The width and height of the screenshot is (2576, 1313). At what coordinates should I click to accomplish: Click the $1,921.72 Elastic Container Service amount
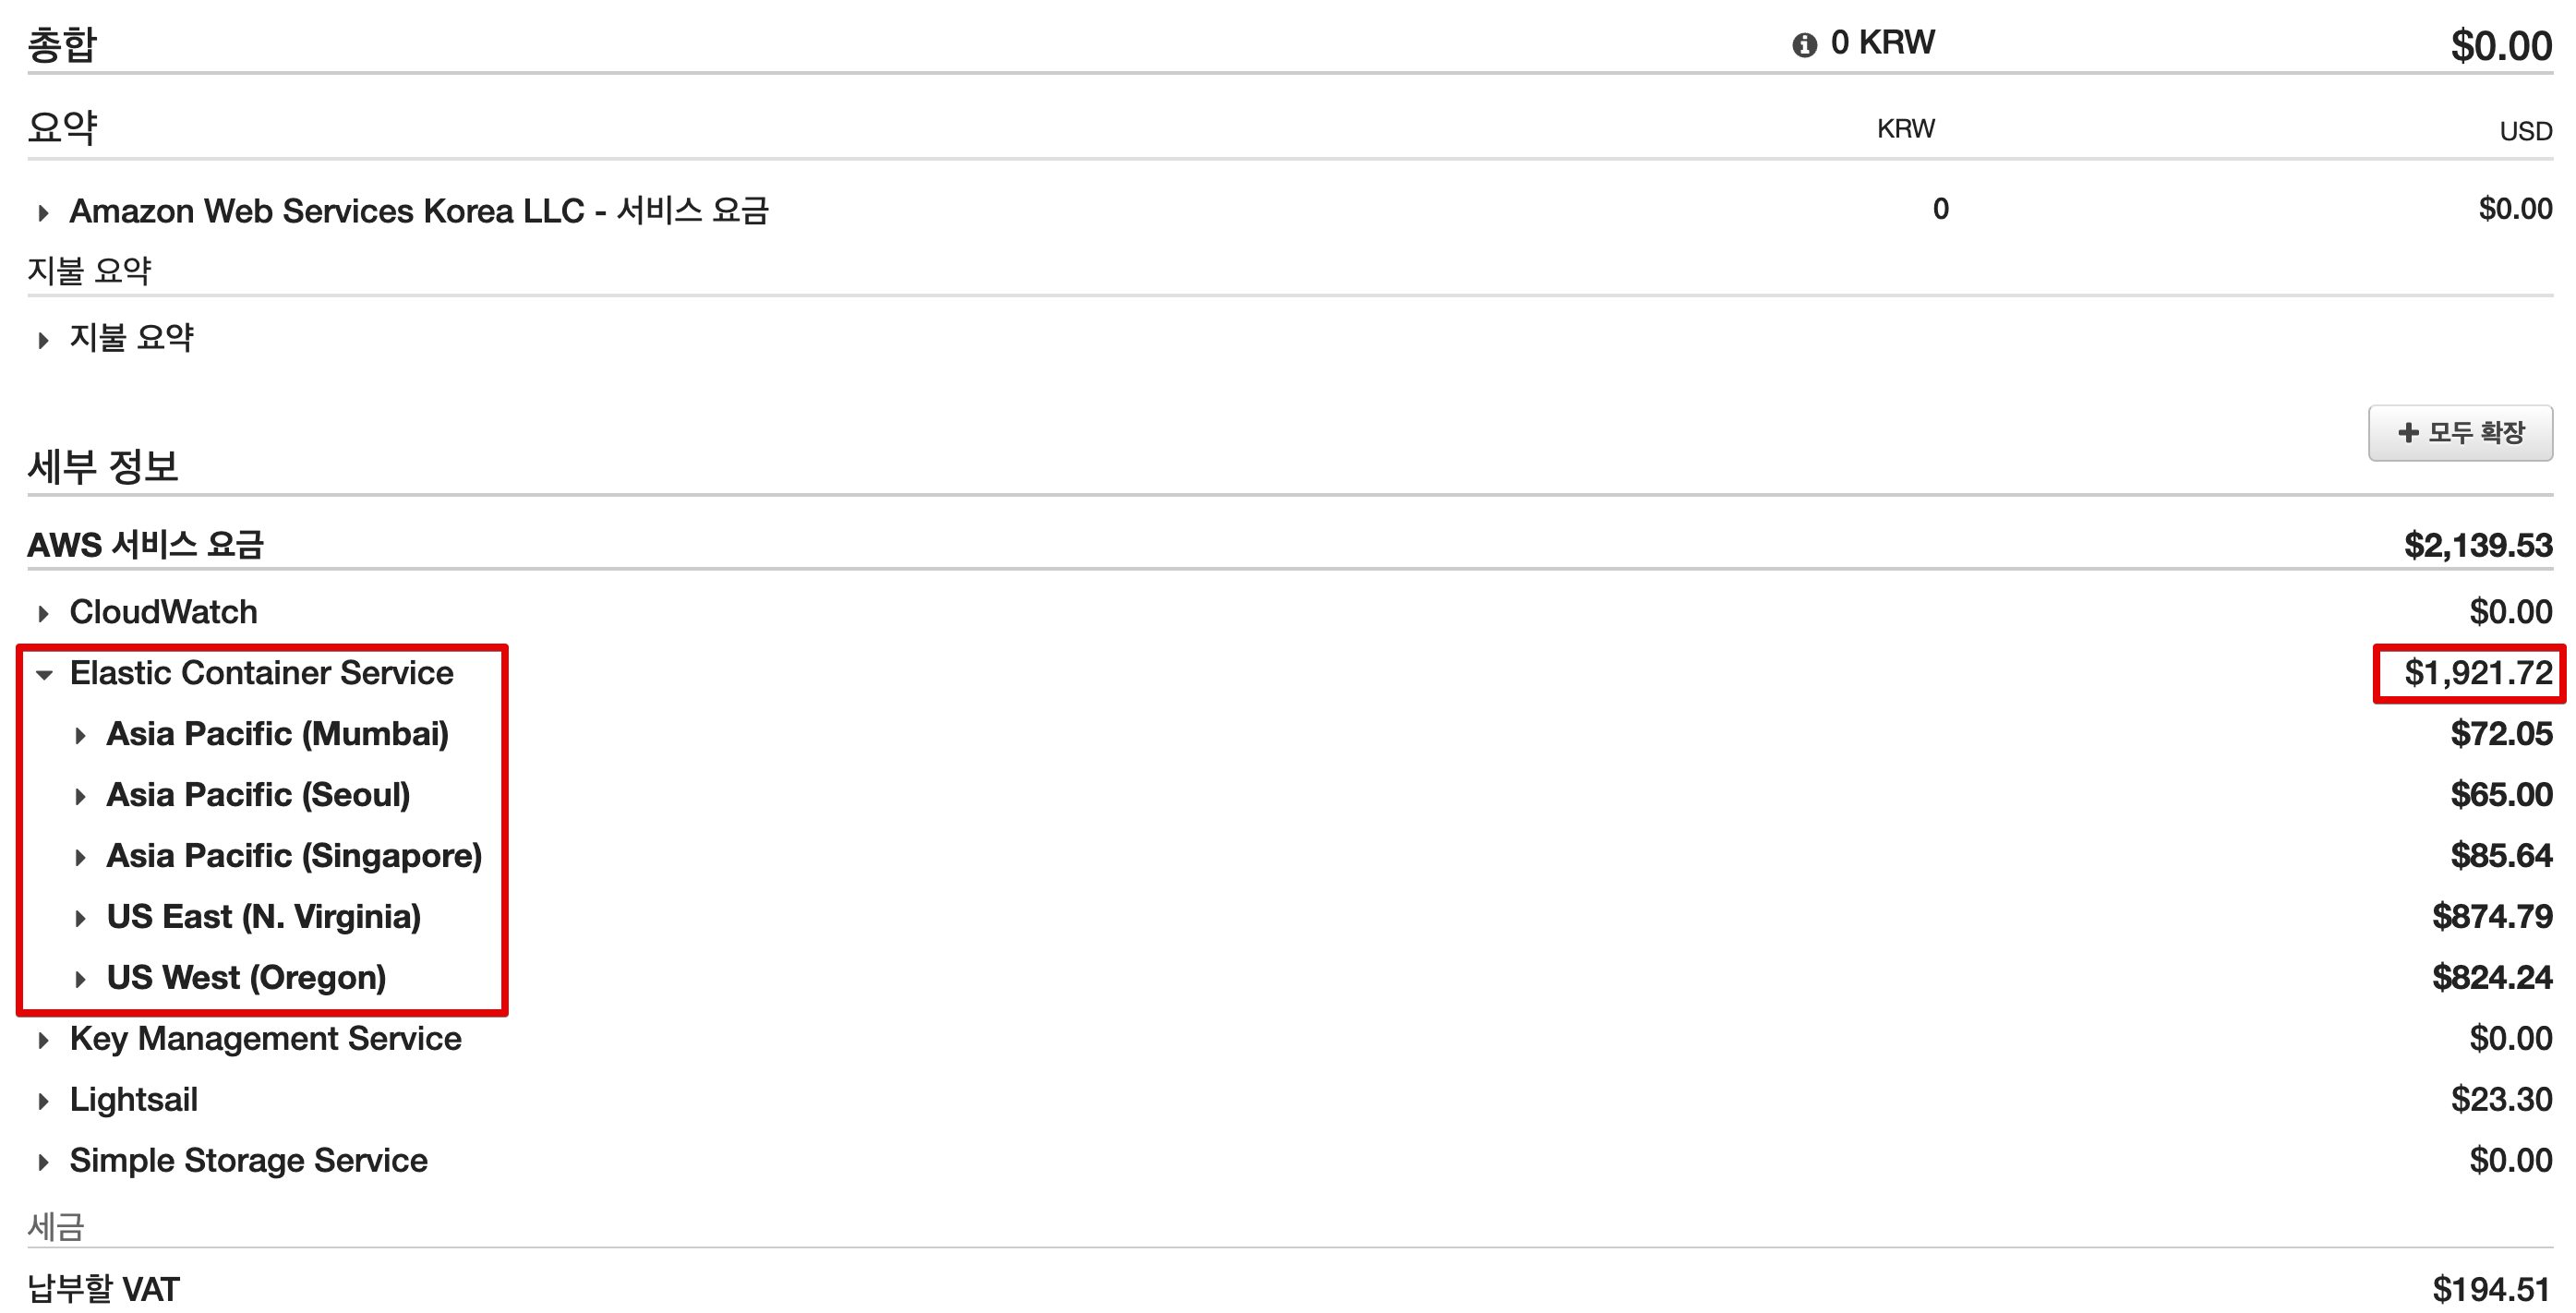[x=2477, y=673]
